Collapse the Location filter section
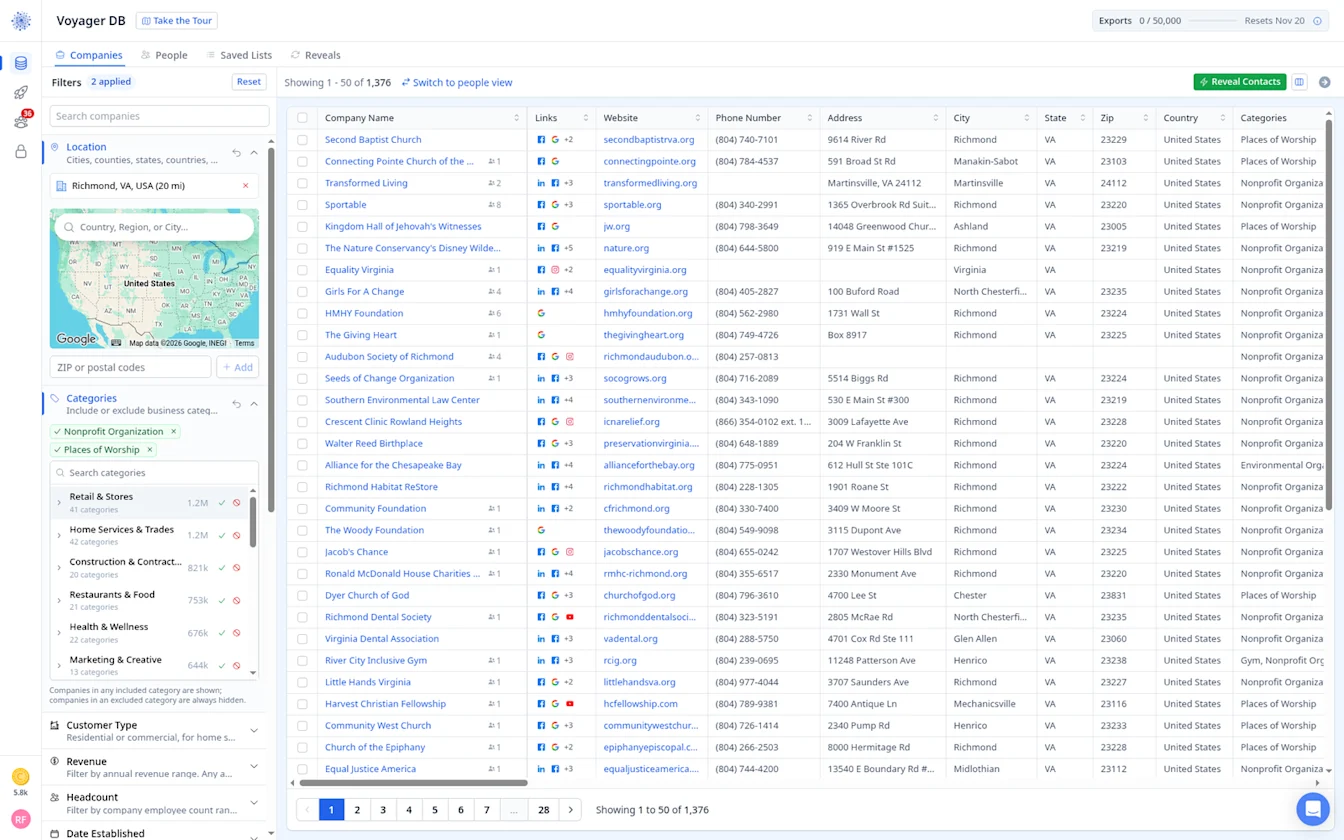The width and height of the screenshot is (1344, 840). click(x=254, y=153)
